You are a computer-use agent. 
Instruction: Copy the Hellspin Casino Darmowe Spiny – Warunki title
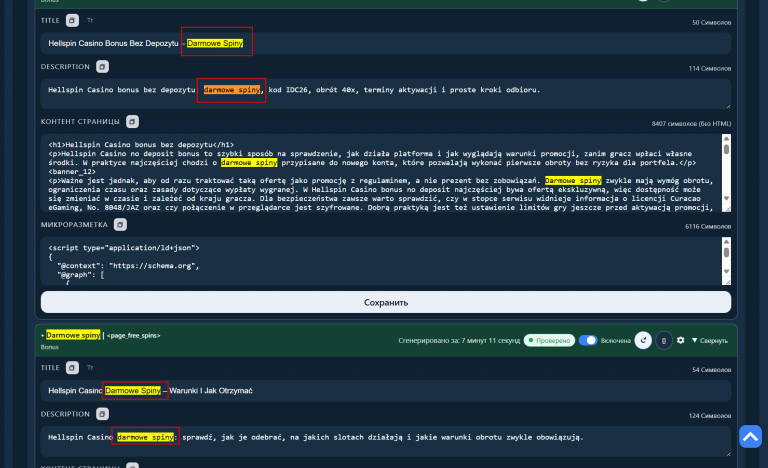click(72, 368)
